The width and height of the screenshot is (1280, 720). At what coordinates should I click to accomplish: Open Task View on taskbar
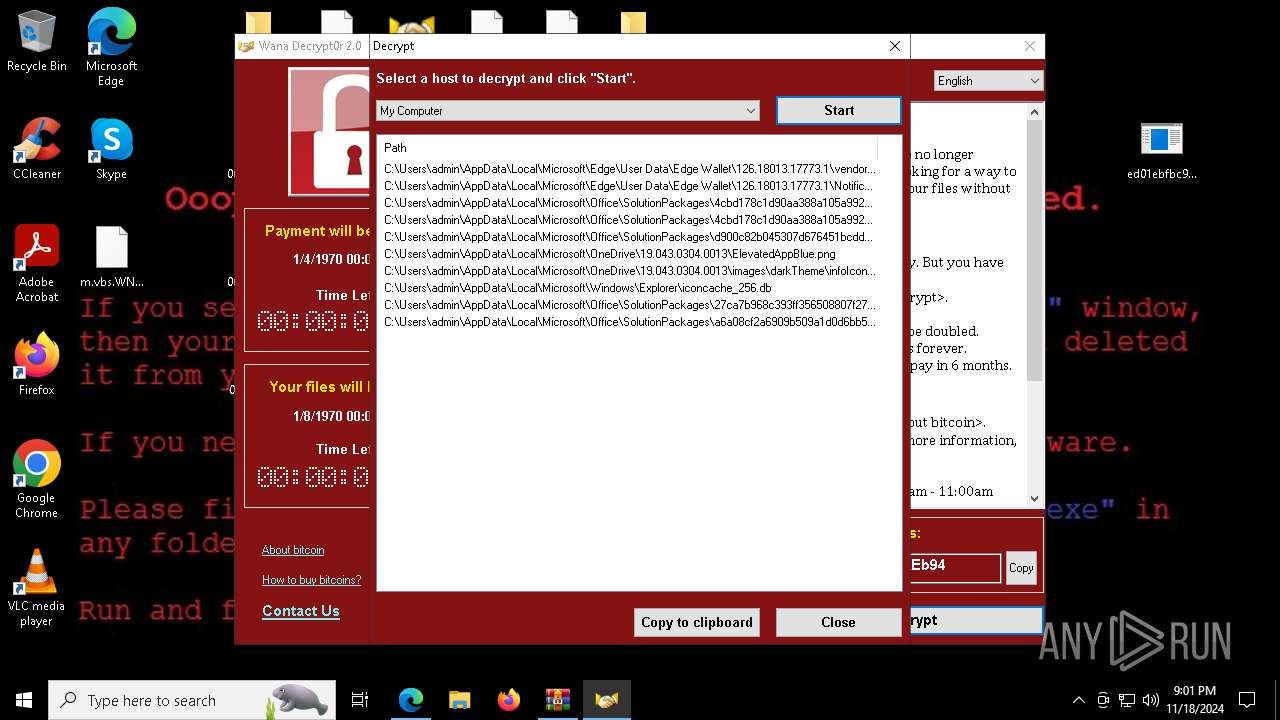[360, 700]
